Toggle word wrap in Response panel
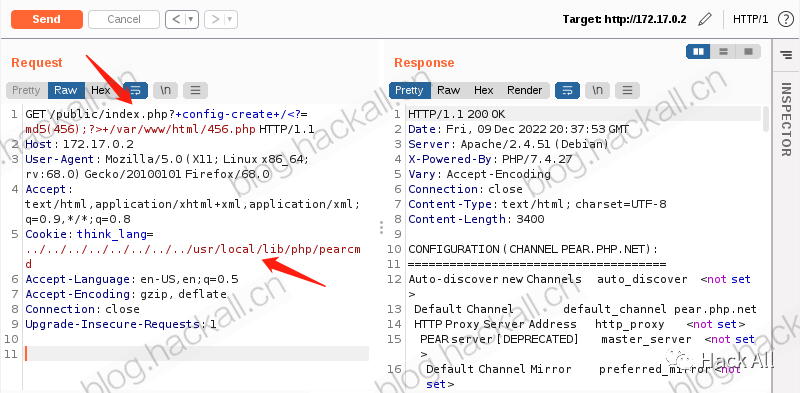 [567, 90]
